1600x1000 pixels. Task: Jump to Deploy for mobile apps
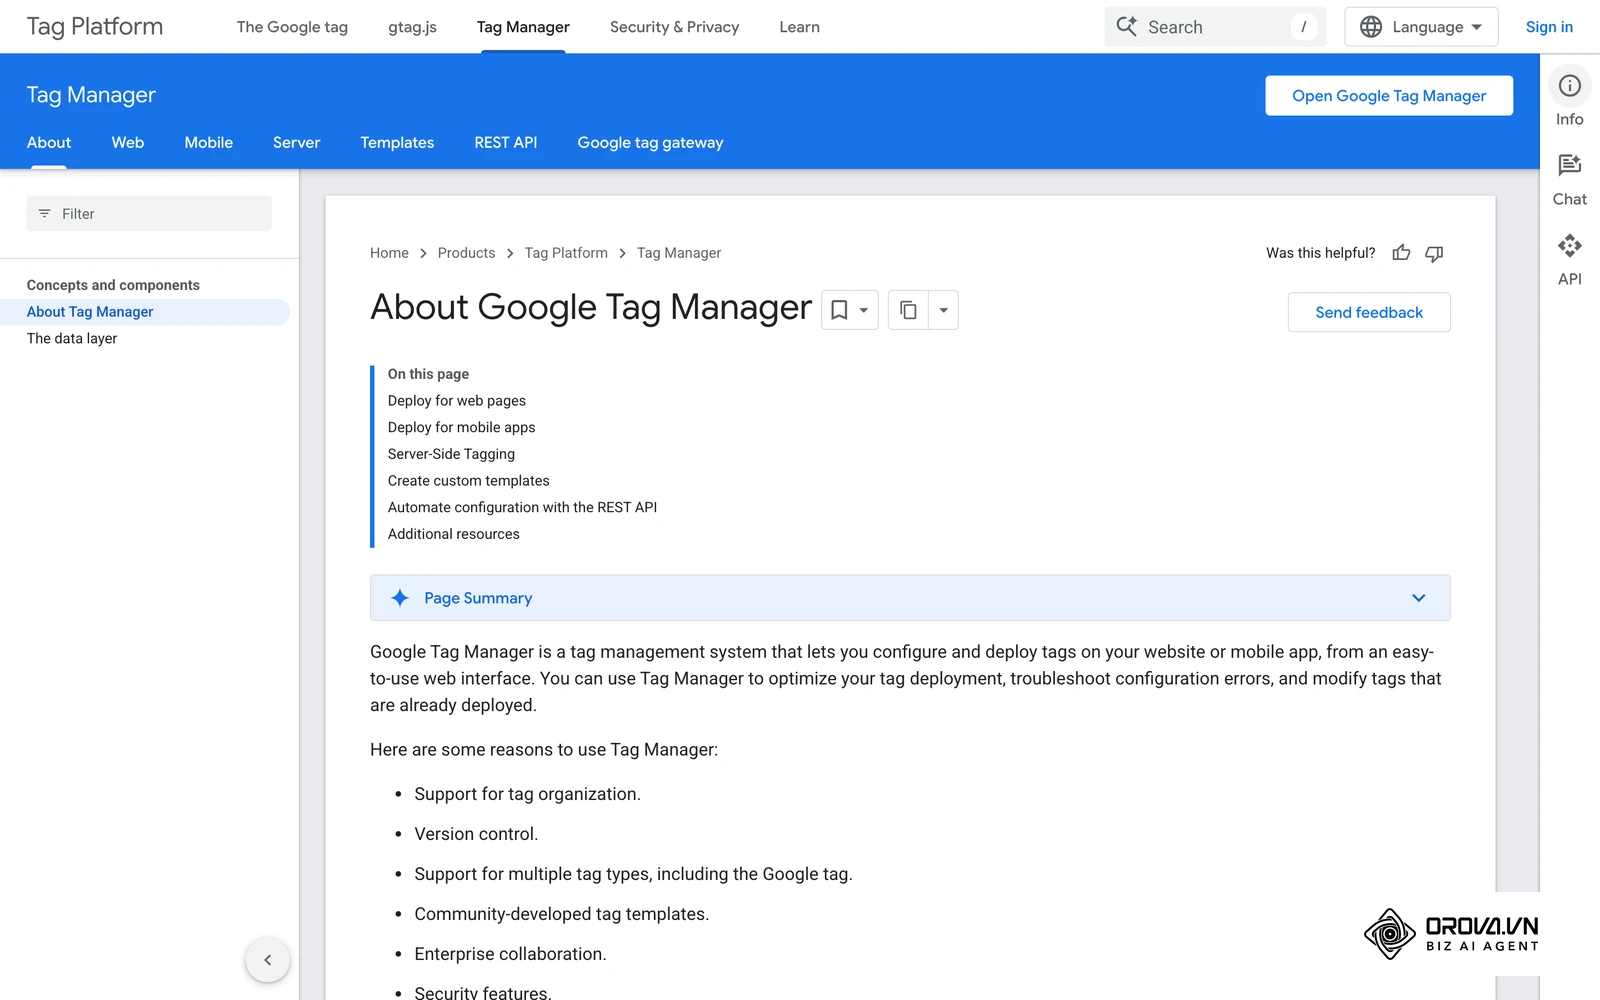point(461,428)
